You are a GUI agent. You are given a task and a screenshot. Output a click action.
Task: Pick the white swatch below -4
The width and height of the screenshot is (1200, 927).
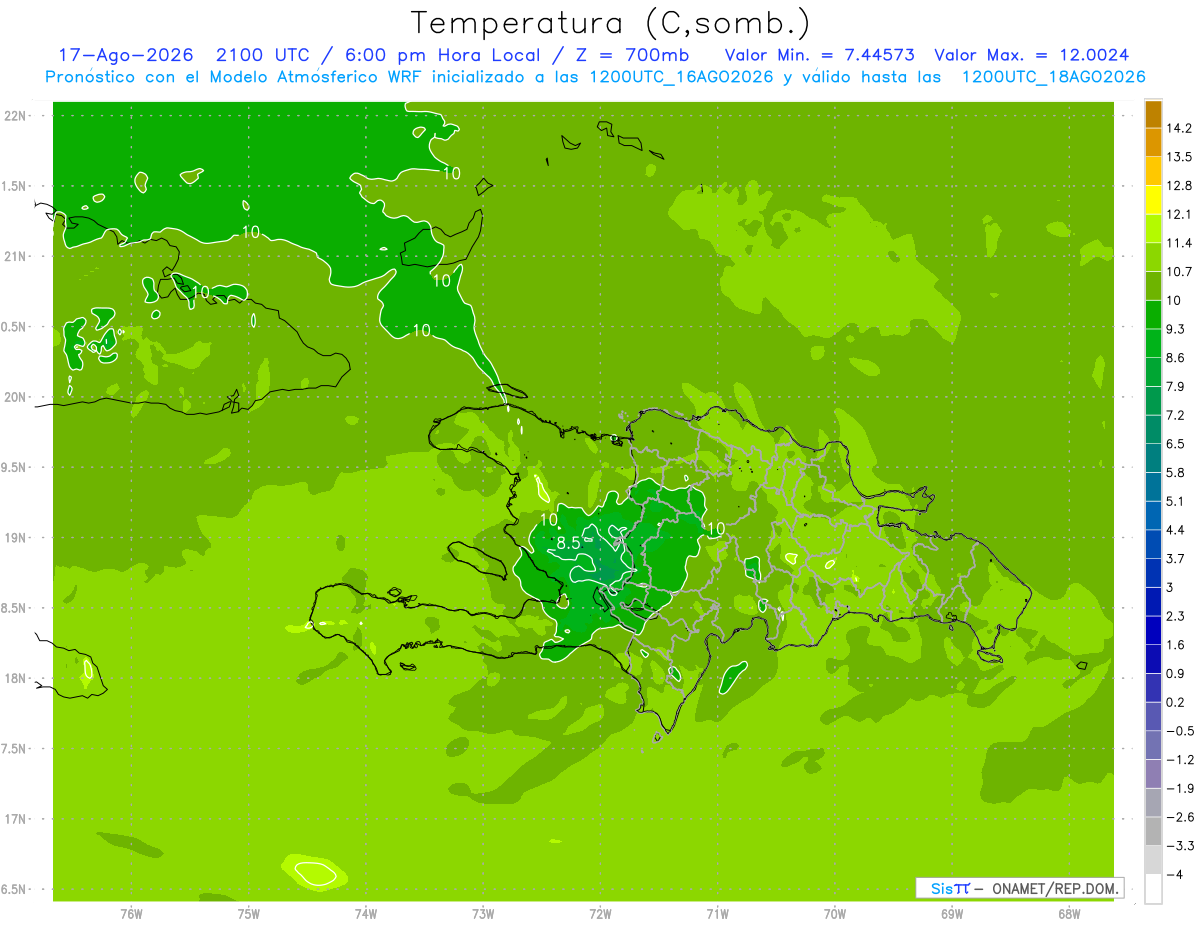[1154, 888]
